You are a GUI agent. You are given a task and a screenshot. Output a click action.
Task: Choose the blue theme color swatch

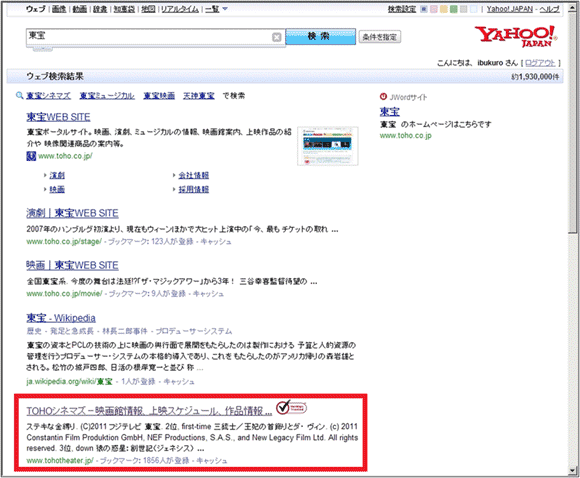click(x=424, y=9)
